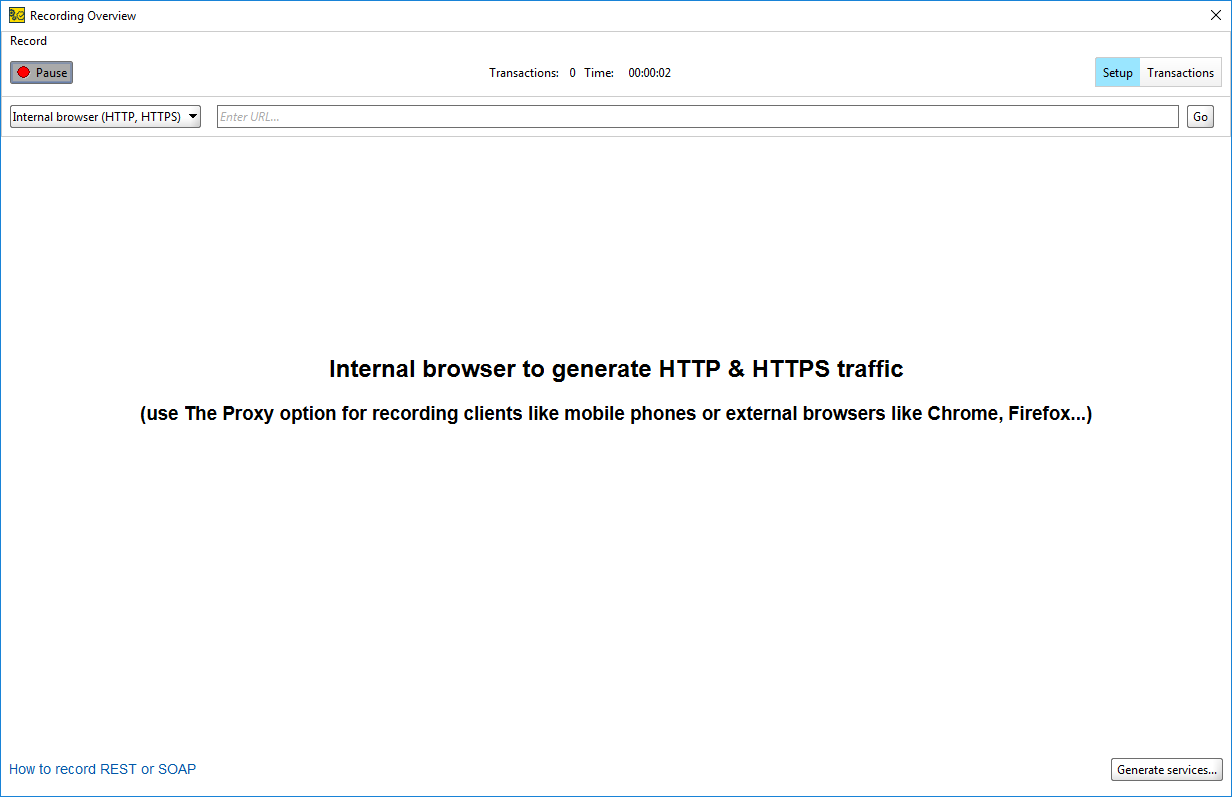Image resolution: width=1232 pixels, height=797 pixels.
Task: Click the Internal browser traffic heading text
Action: click(616, 369)
